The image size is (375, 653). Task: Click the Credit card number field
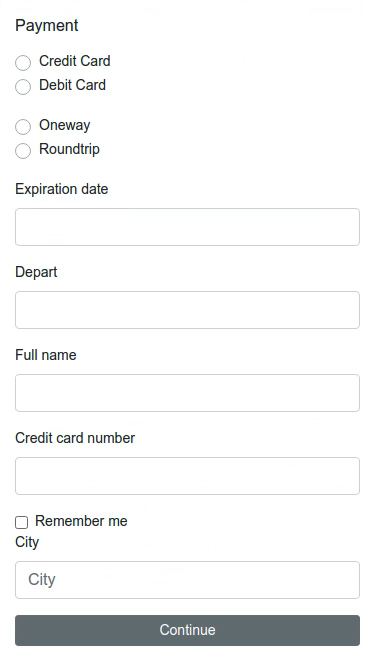188,476
